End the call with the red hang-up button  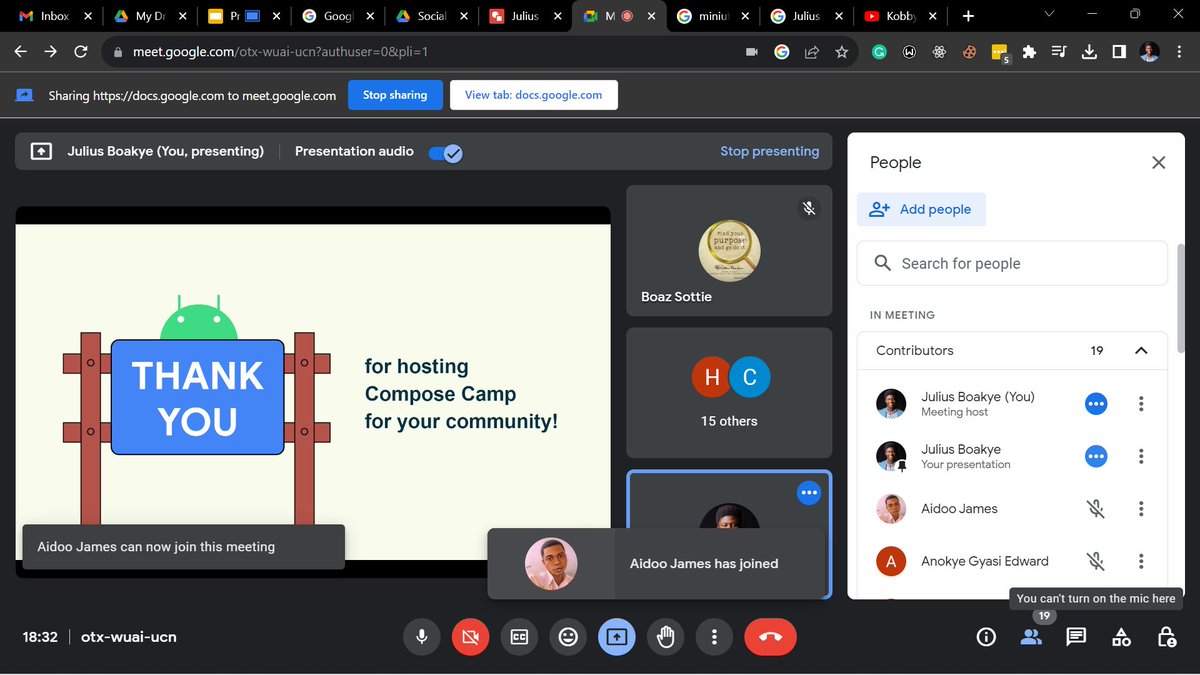[770, 637]
